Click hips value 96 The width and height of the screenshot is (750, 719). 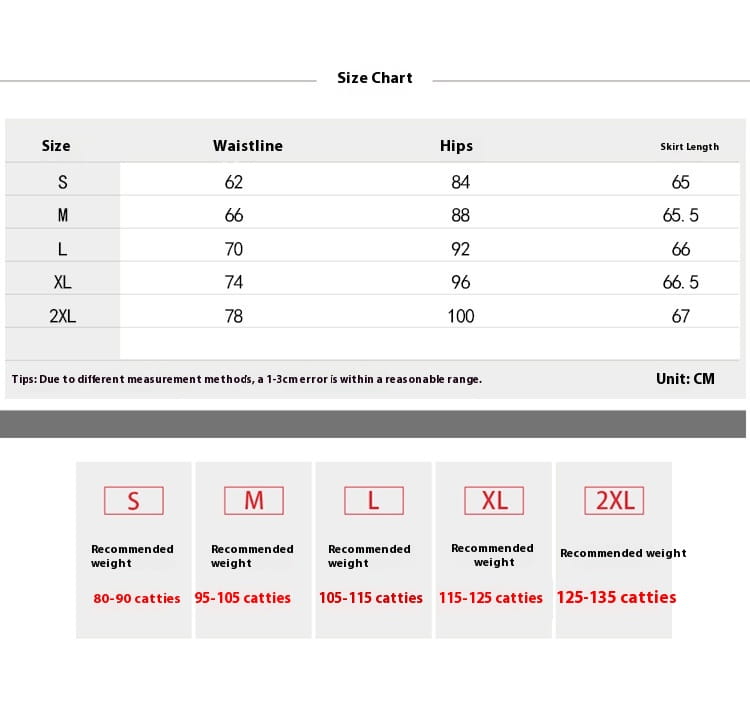(461, 282)
